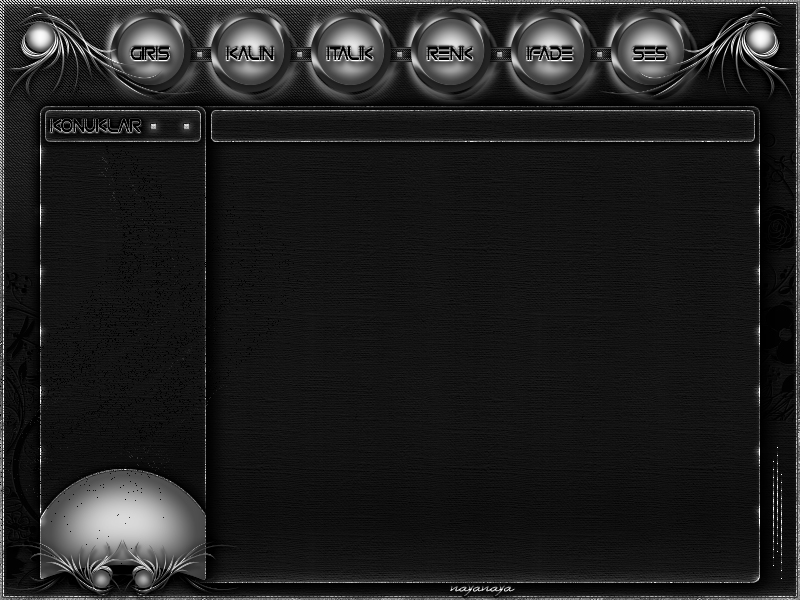Click the glowing orb in top-left corner

click(x=38, y=40)
